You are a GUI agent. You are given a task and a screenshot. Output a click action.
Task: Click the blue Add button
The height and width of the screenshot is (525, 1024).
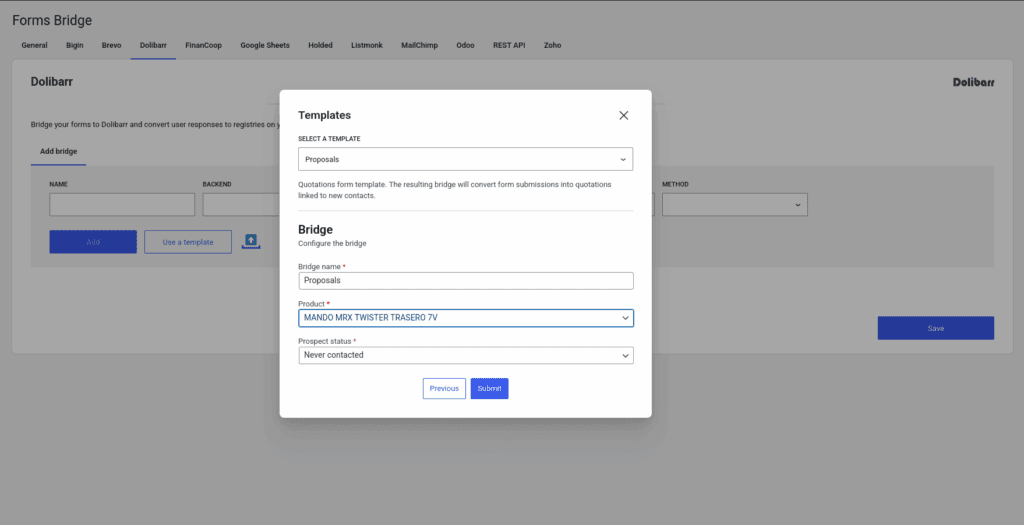pos(93,242)
